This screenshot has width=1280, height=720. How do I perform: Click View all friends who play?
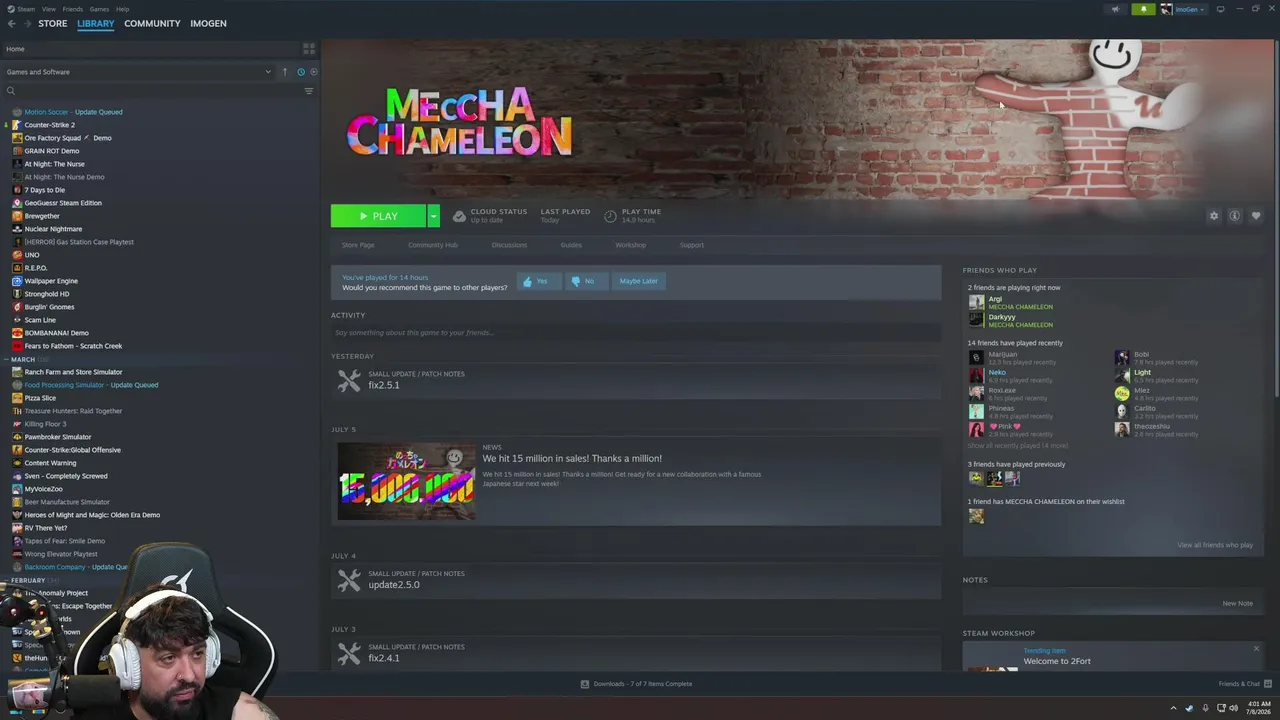1215,545
